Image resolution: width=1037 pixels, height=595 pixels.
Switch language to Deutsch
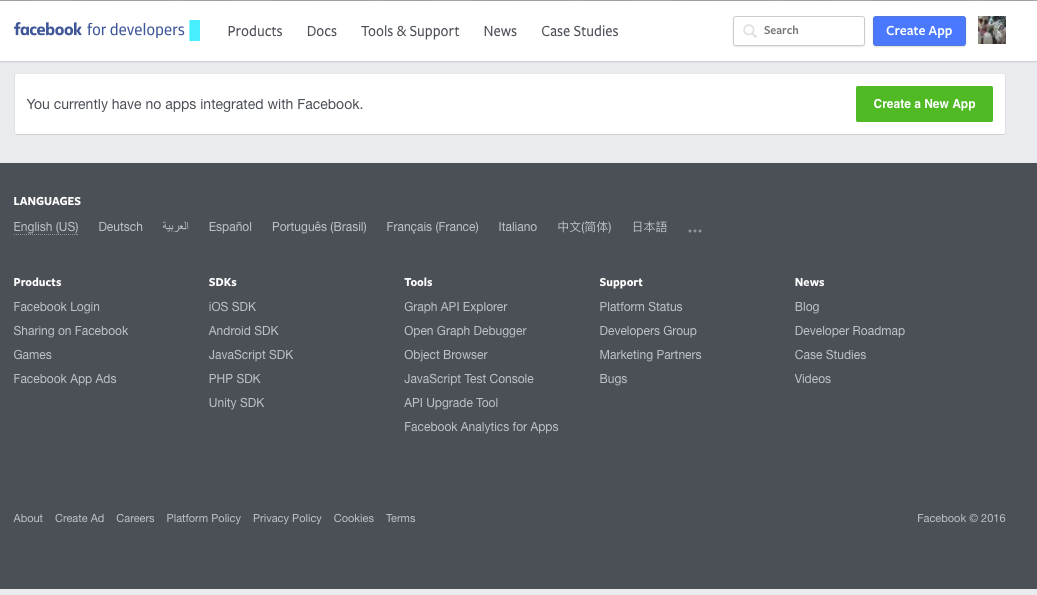[120, 227]
